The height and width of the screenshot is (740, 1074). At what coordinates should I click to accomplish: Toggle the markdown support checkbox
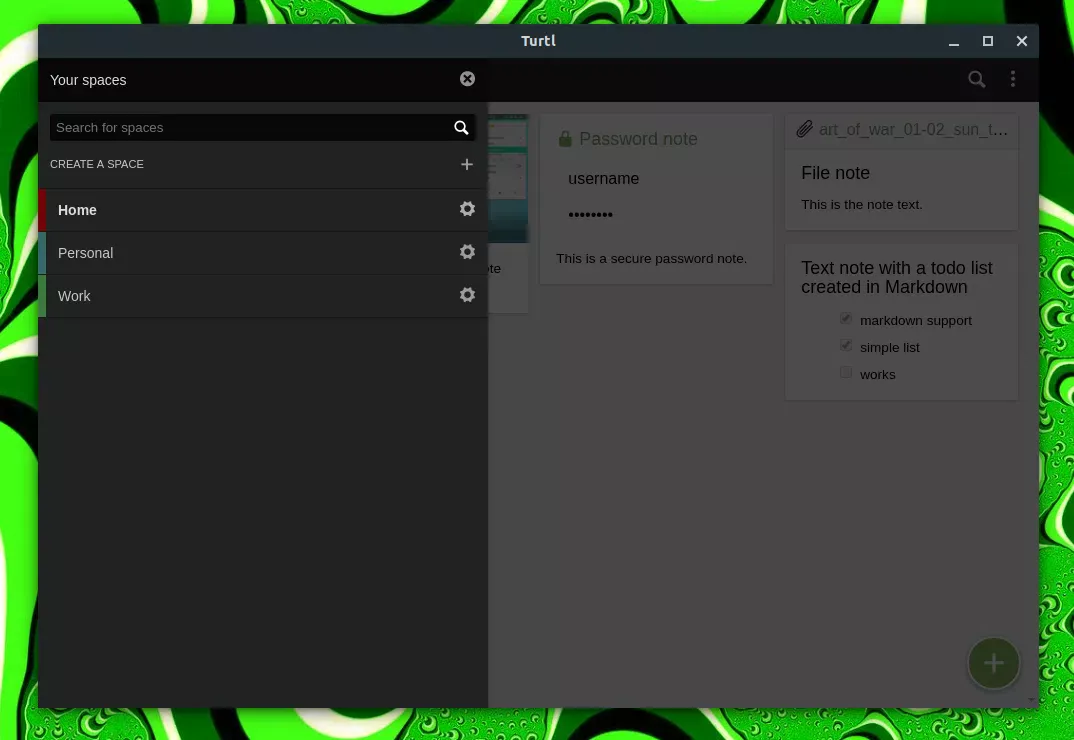tap(846, 319)
